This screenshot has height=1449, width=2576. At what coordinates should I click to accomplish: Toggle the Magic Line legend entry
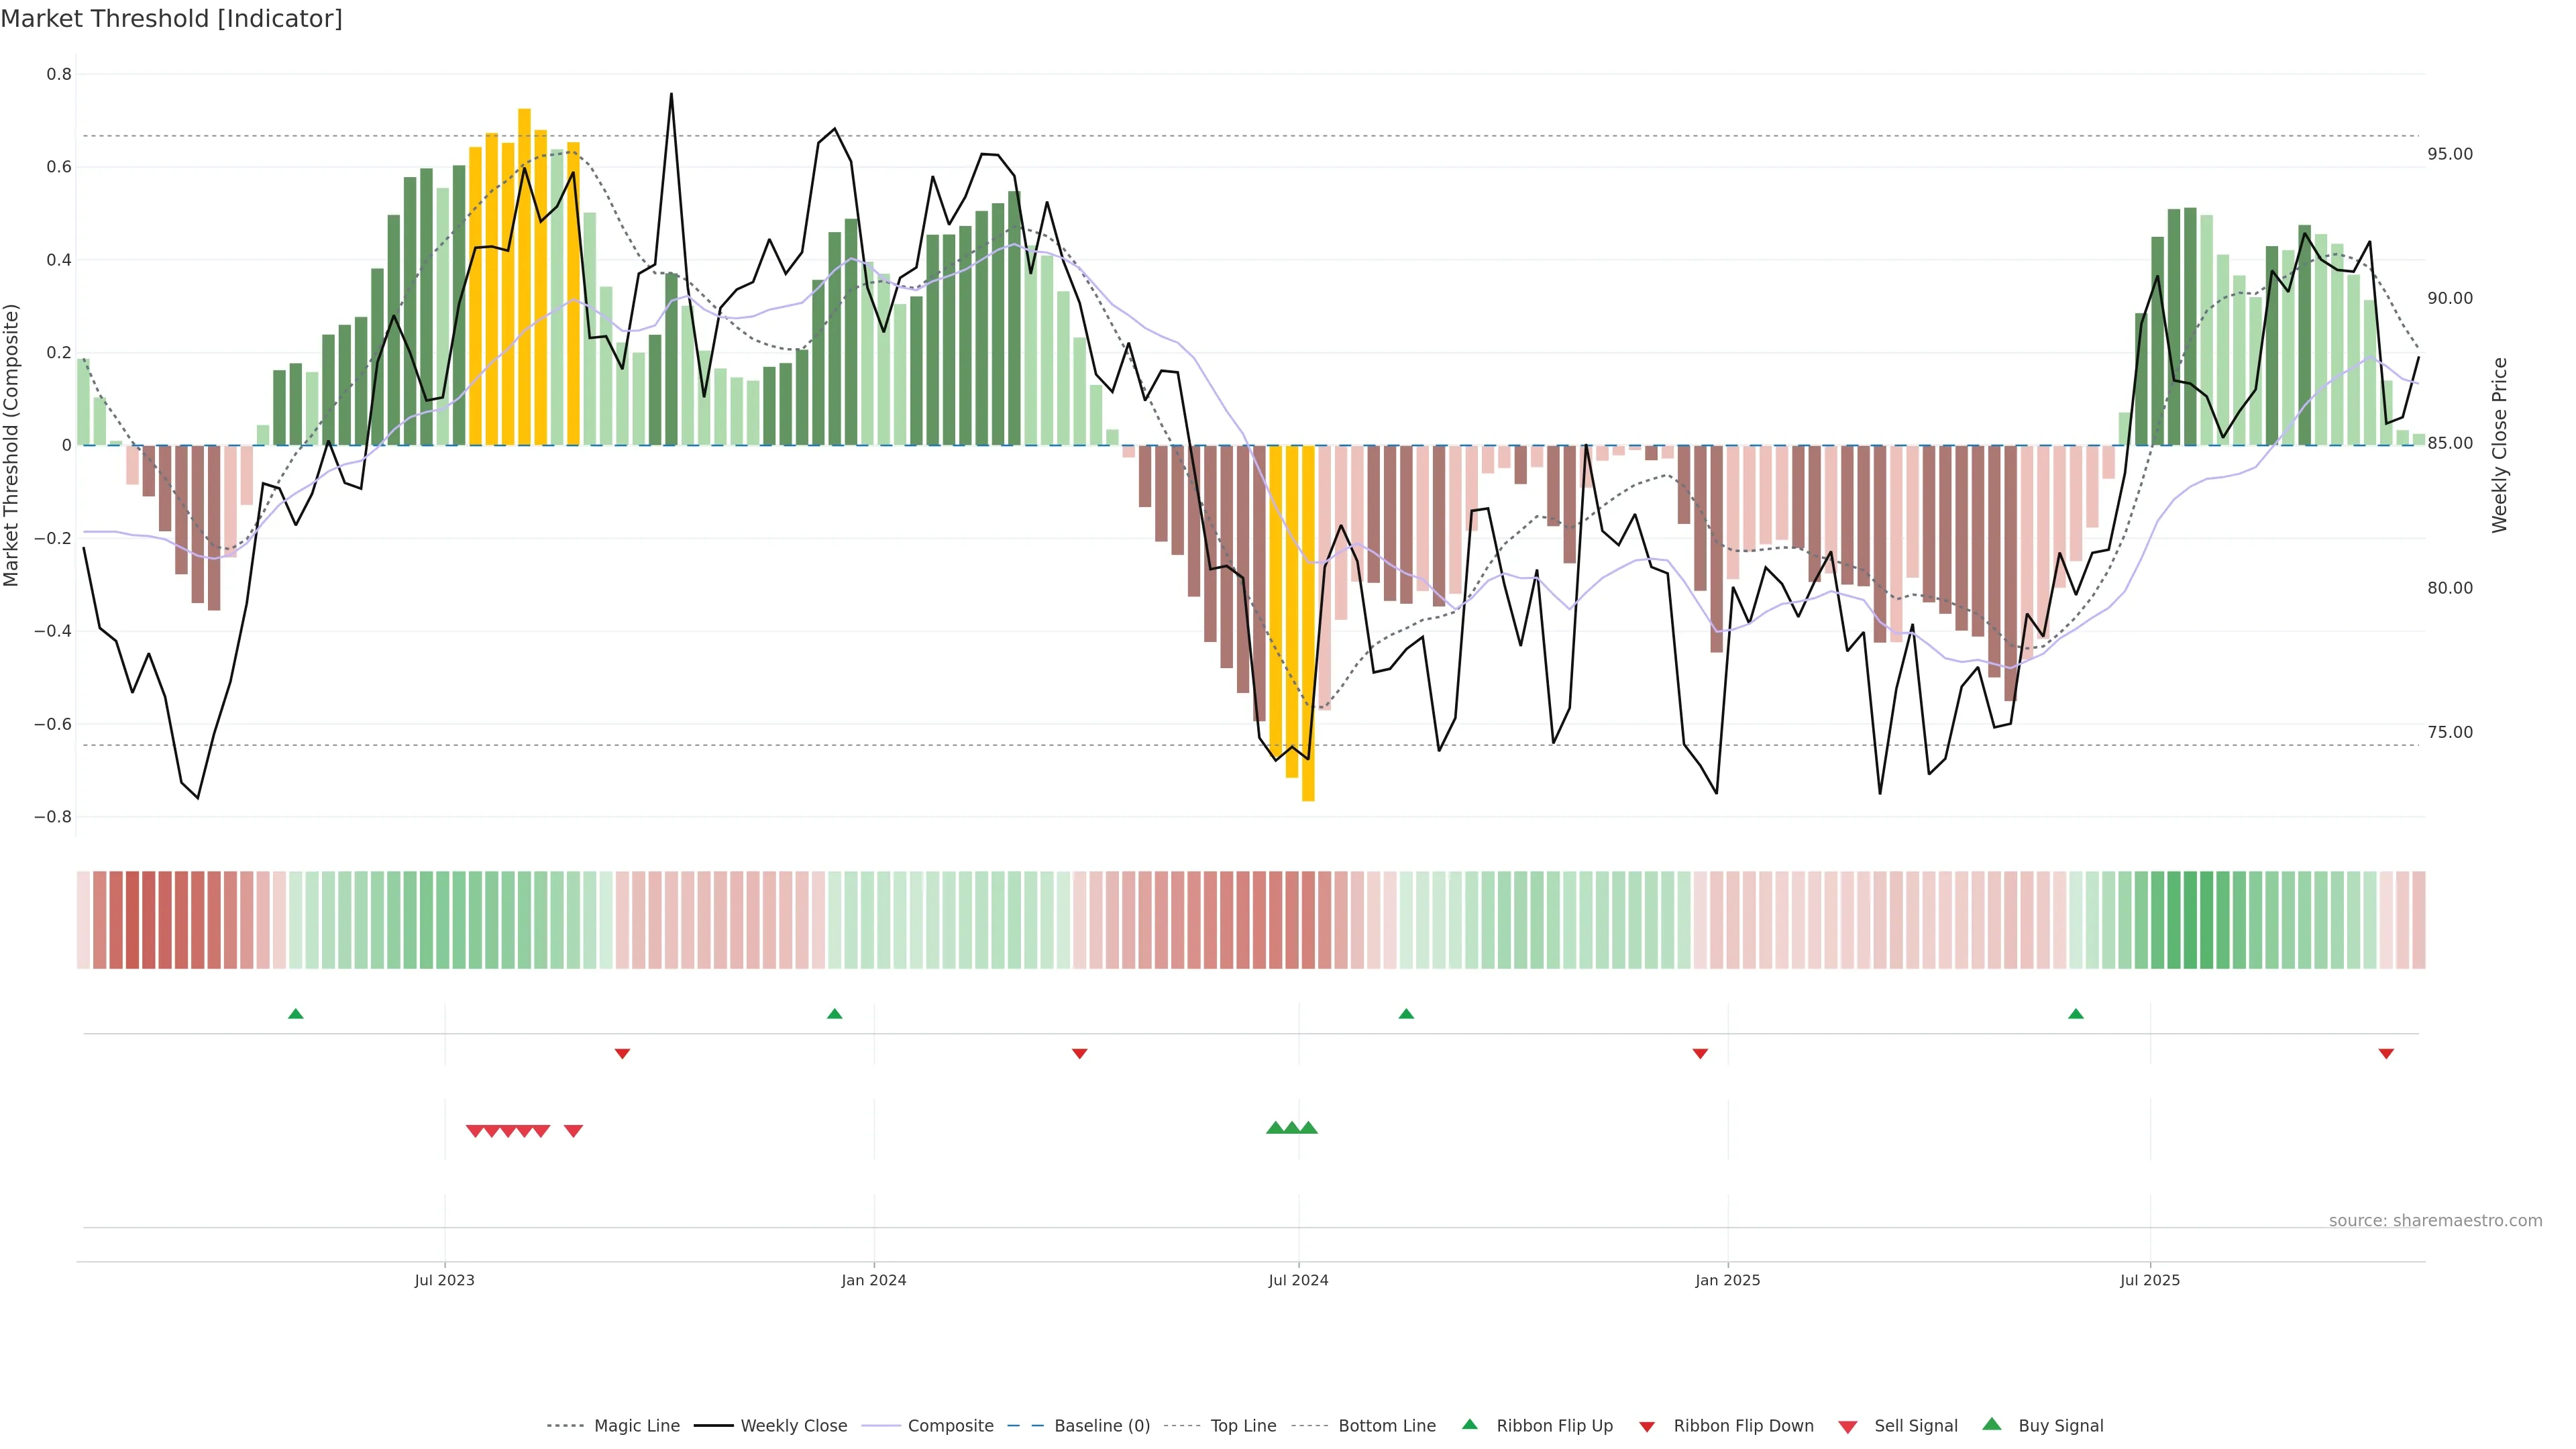[636, 1426]
